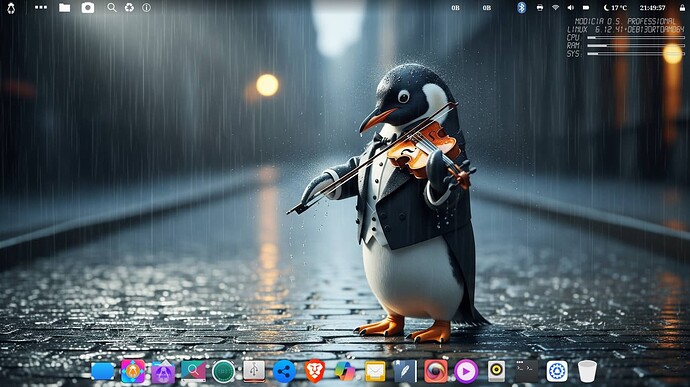The height and width of the screenshot is (387, 690).
Task: Launch the USB drive utility in dock
Action: coord(254,371)
